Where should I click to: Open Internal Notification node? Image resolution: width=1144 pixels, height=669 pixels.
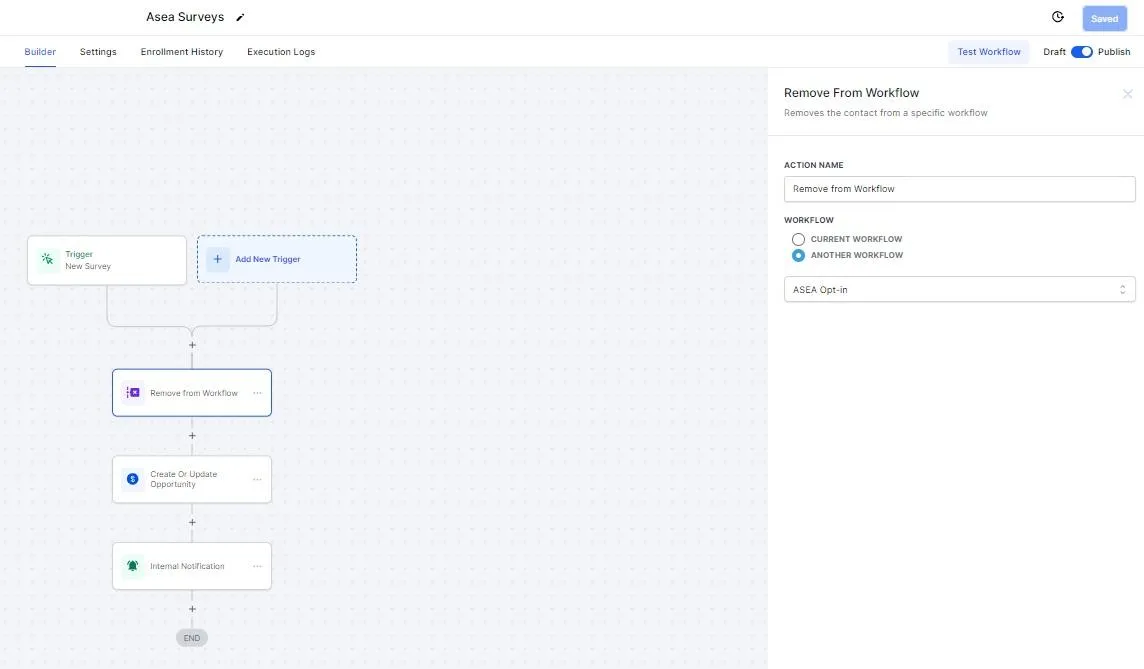pyautogui.click(x=192, y=566)
